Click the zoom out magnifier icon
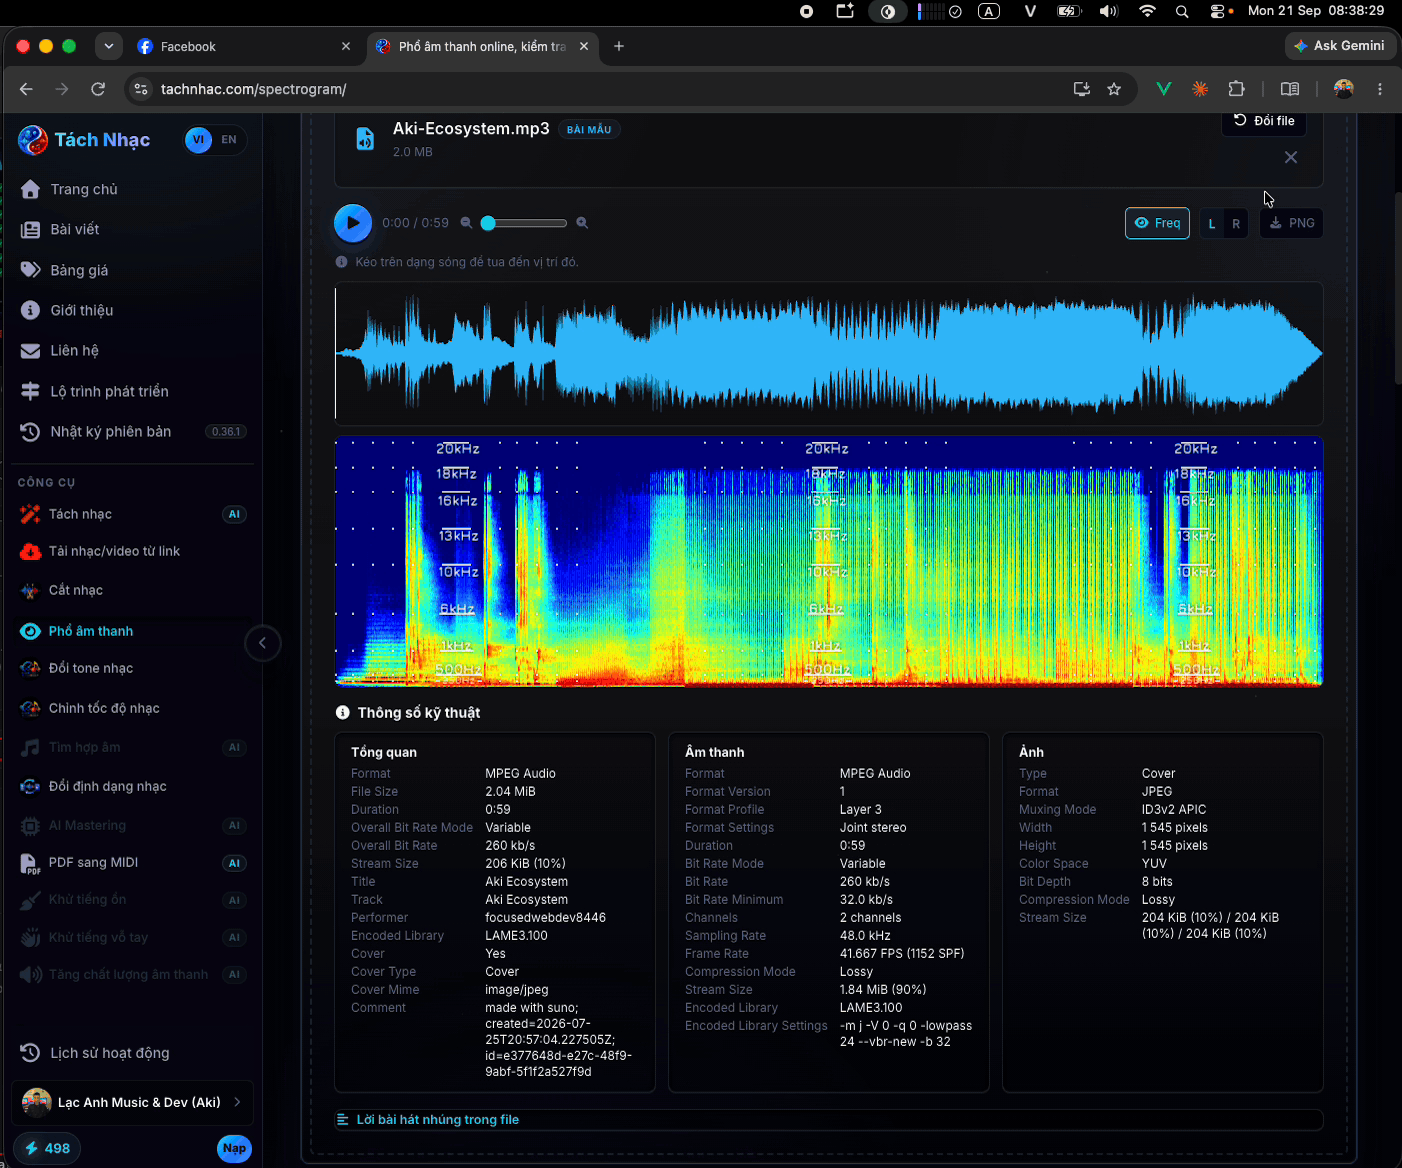Image resolution: width=1402 pixels, height=1168 pixels. pos(467,223)
